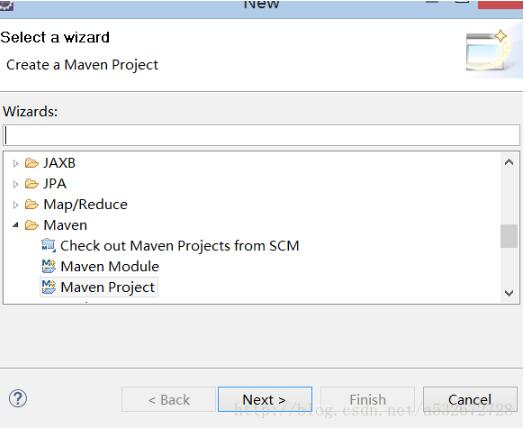Expand the Map/Reduce tree node
The image size is (524, 431).
point(15,205)
